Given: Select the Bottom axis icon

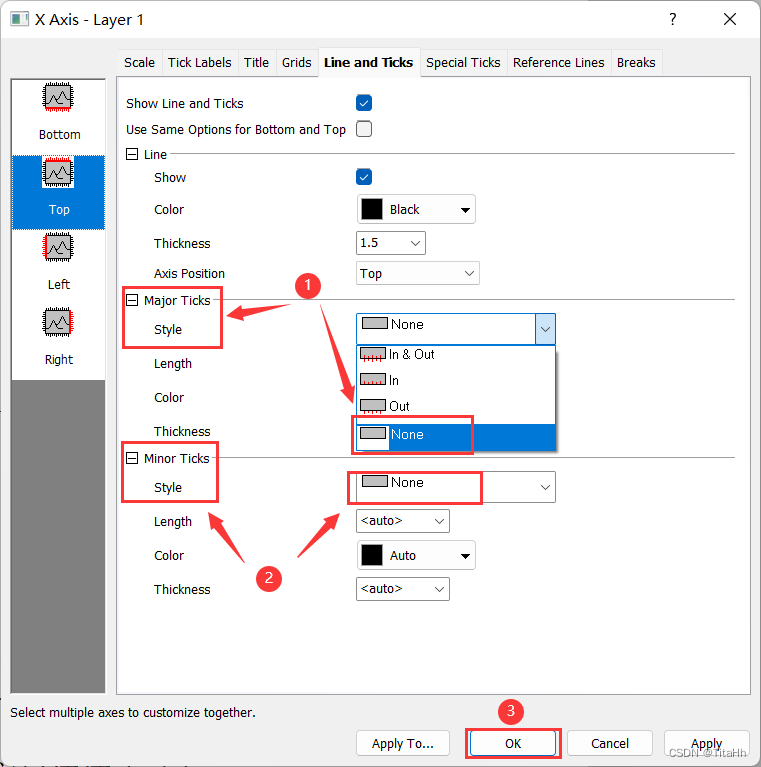Looking at the screenshot, I should tap(58, 97).
